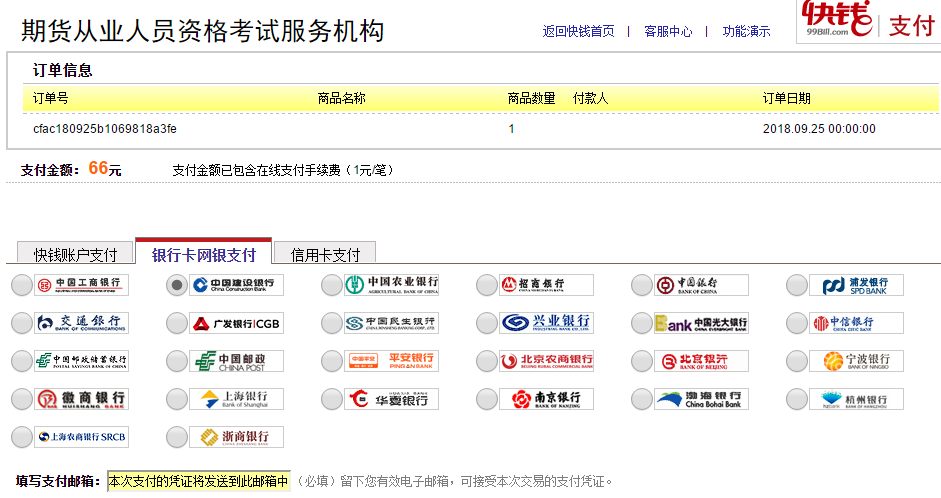Choose the 中国民生银行 radio option
This screenshot has height=498, width=941.
[x=331, y=323]
